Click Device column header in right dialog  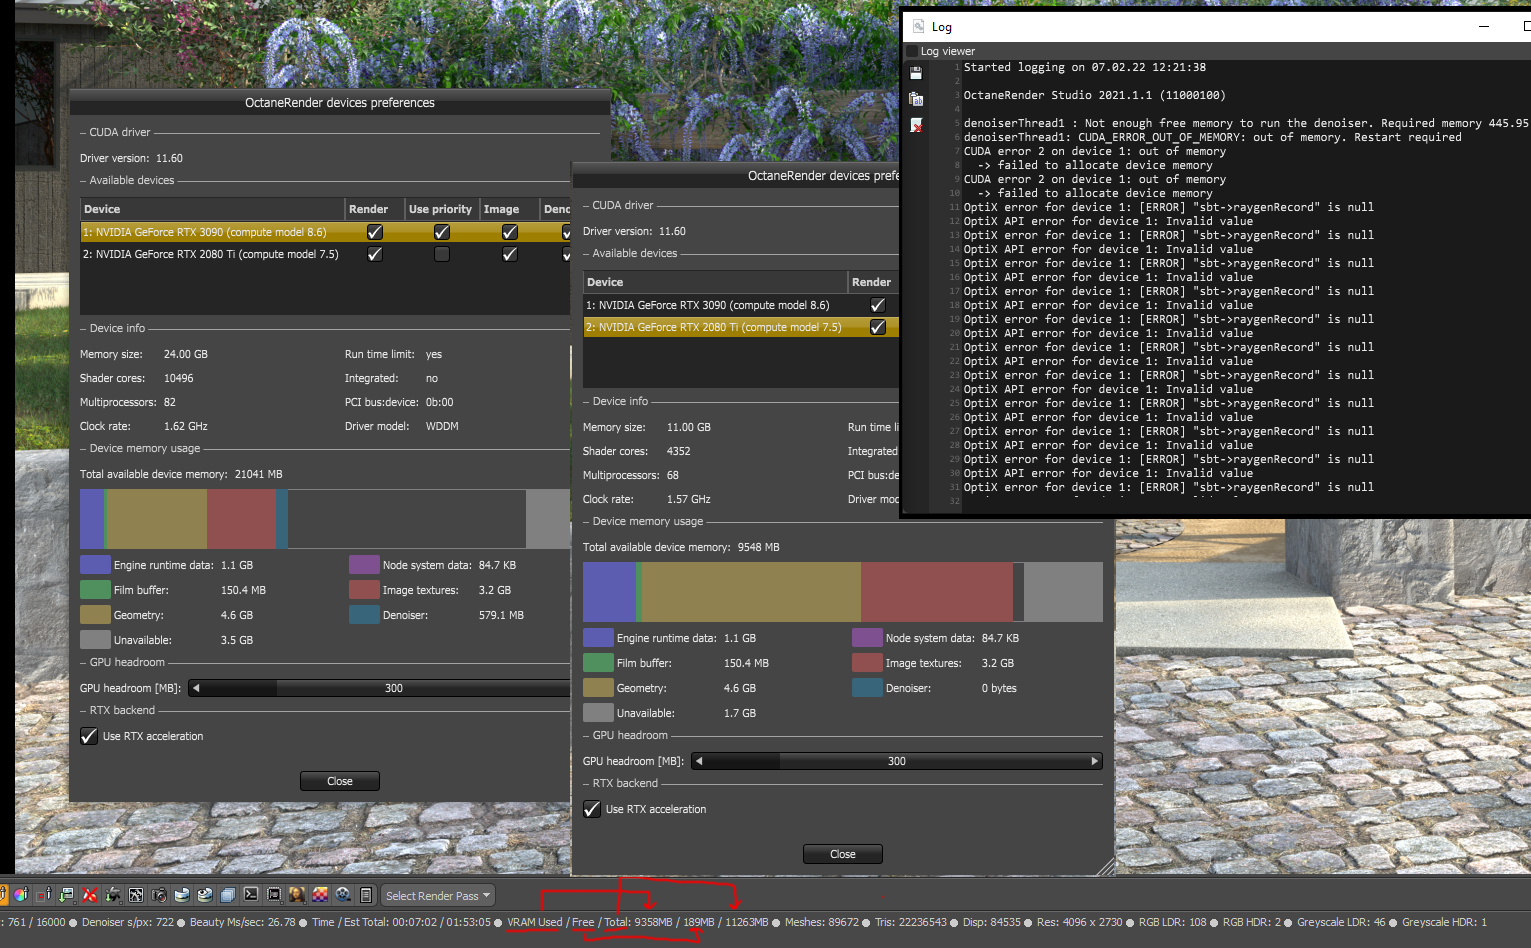[715, 282]
